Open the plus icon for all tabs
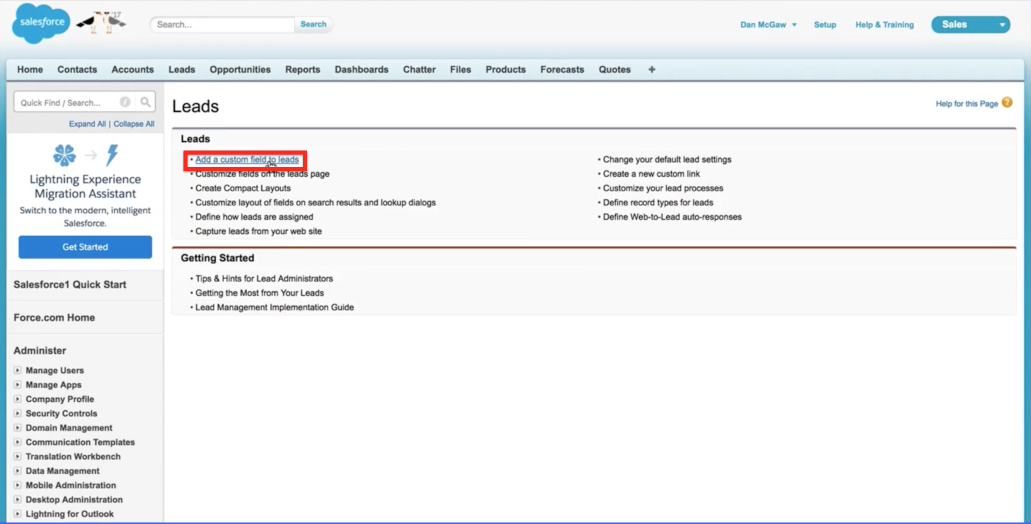Screen dimensions: 1031x524 click(x=652, y=69)
